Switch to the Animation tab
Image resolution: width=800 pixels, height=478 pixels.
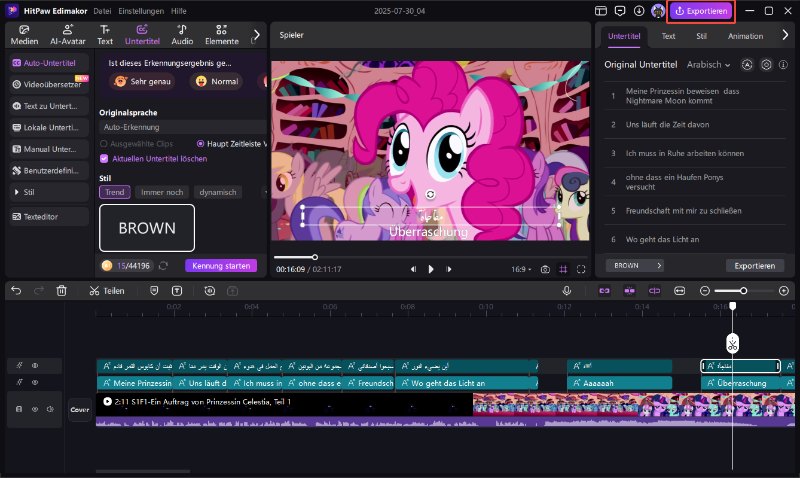click(x=745, y=36)
